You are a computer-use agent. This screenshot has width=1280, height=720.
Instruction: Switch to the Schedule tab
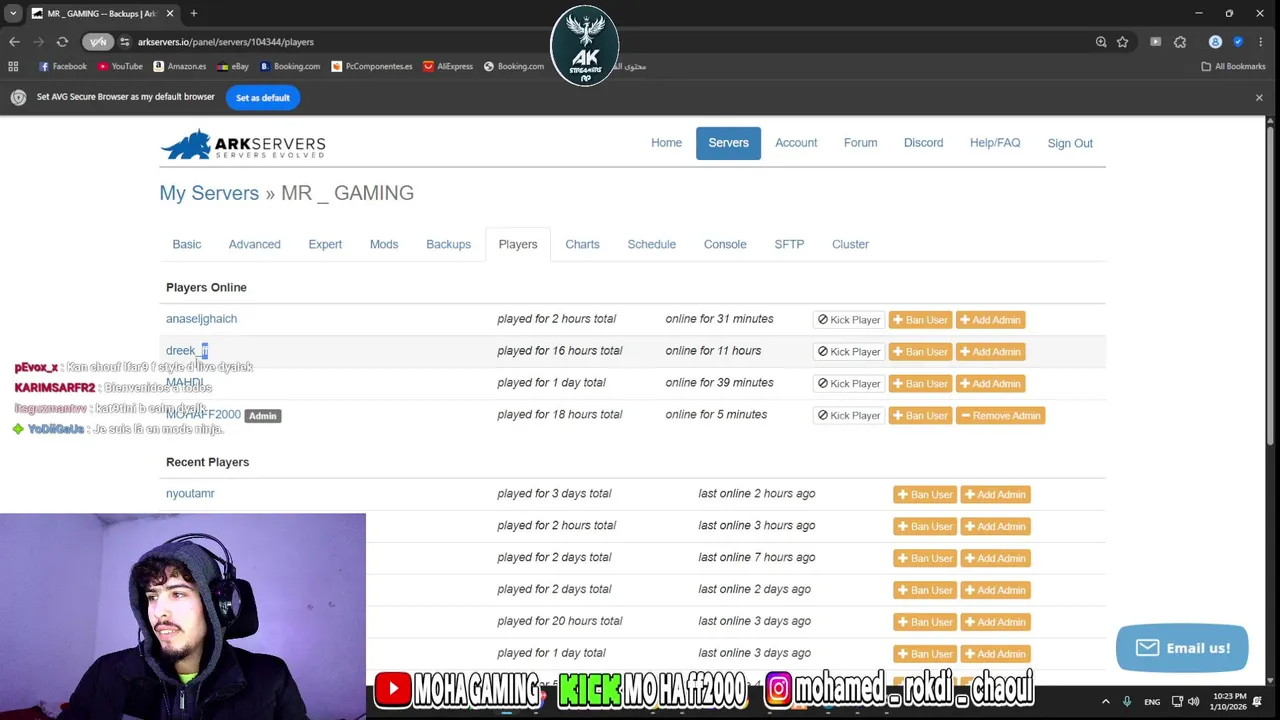tap(652, 244)
